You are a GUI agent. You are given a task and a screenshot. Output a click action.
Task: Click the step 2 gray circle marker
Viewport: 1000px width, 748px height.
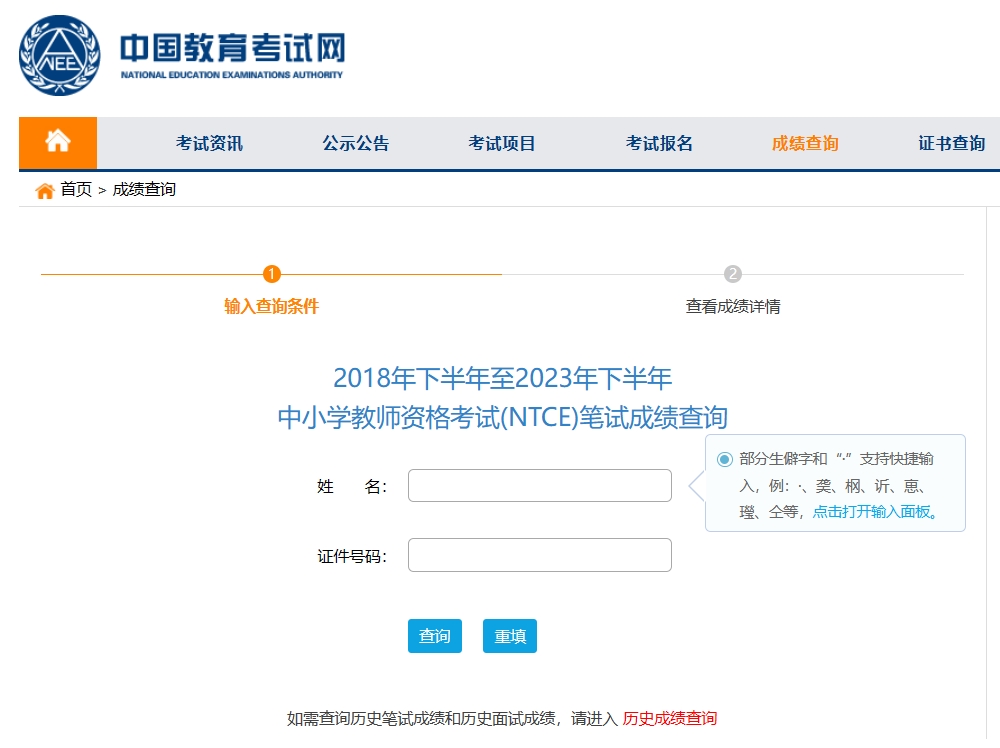pos(733,274)
